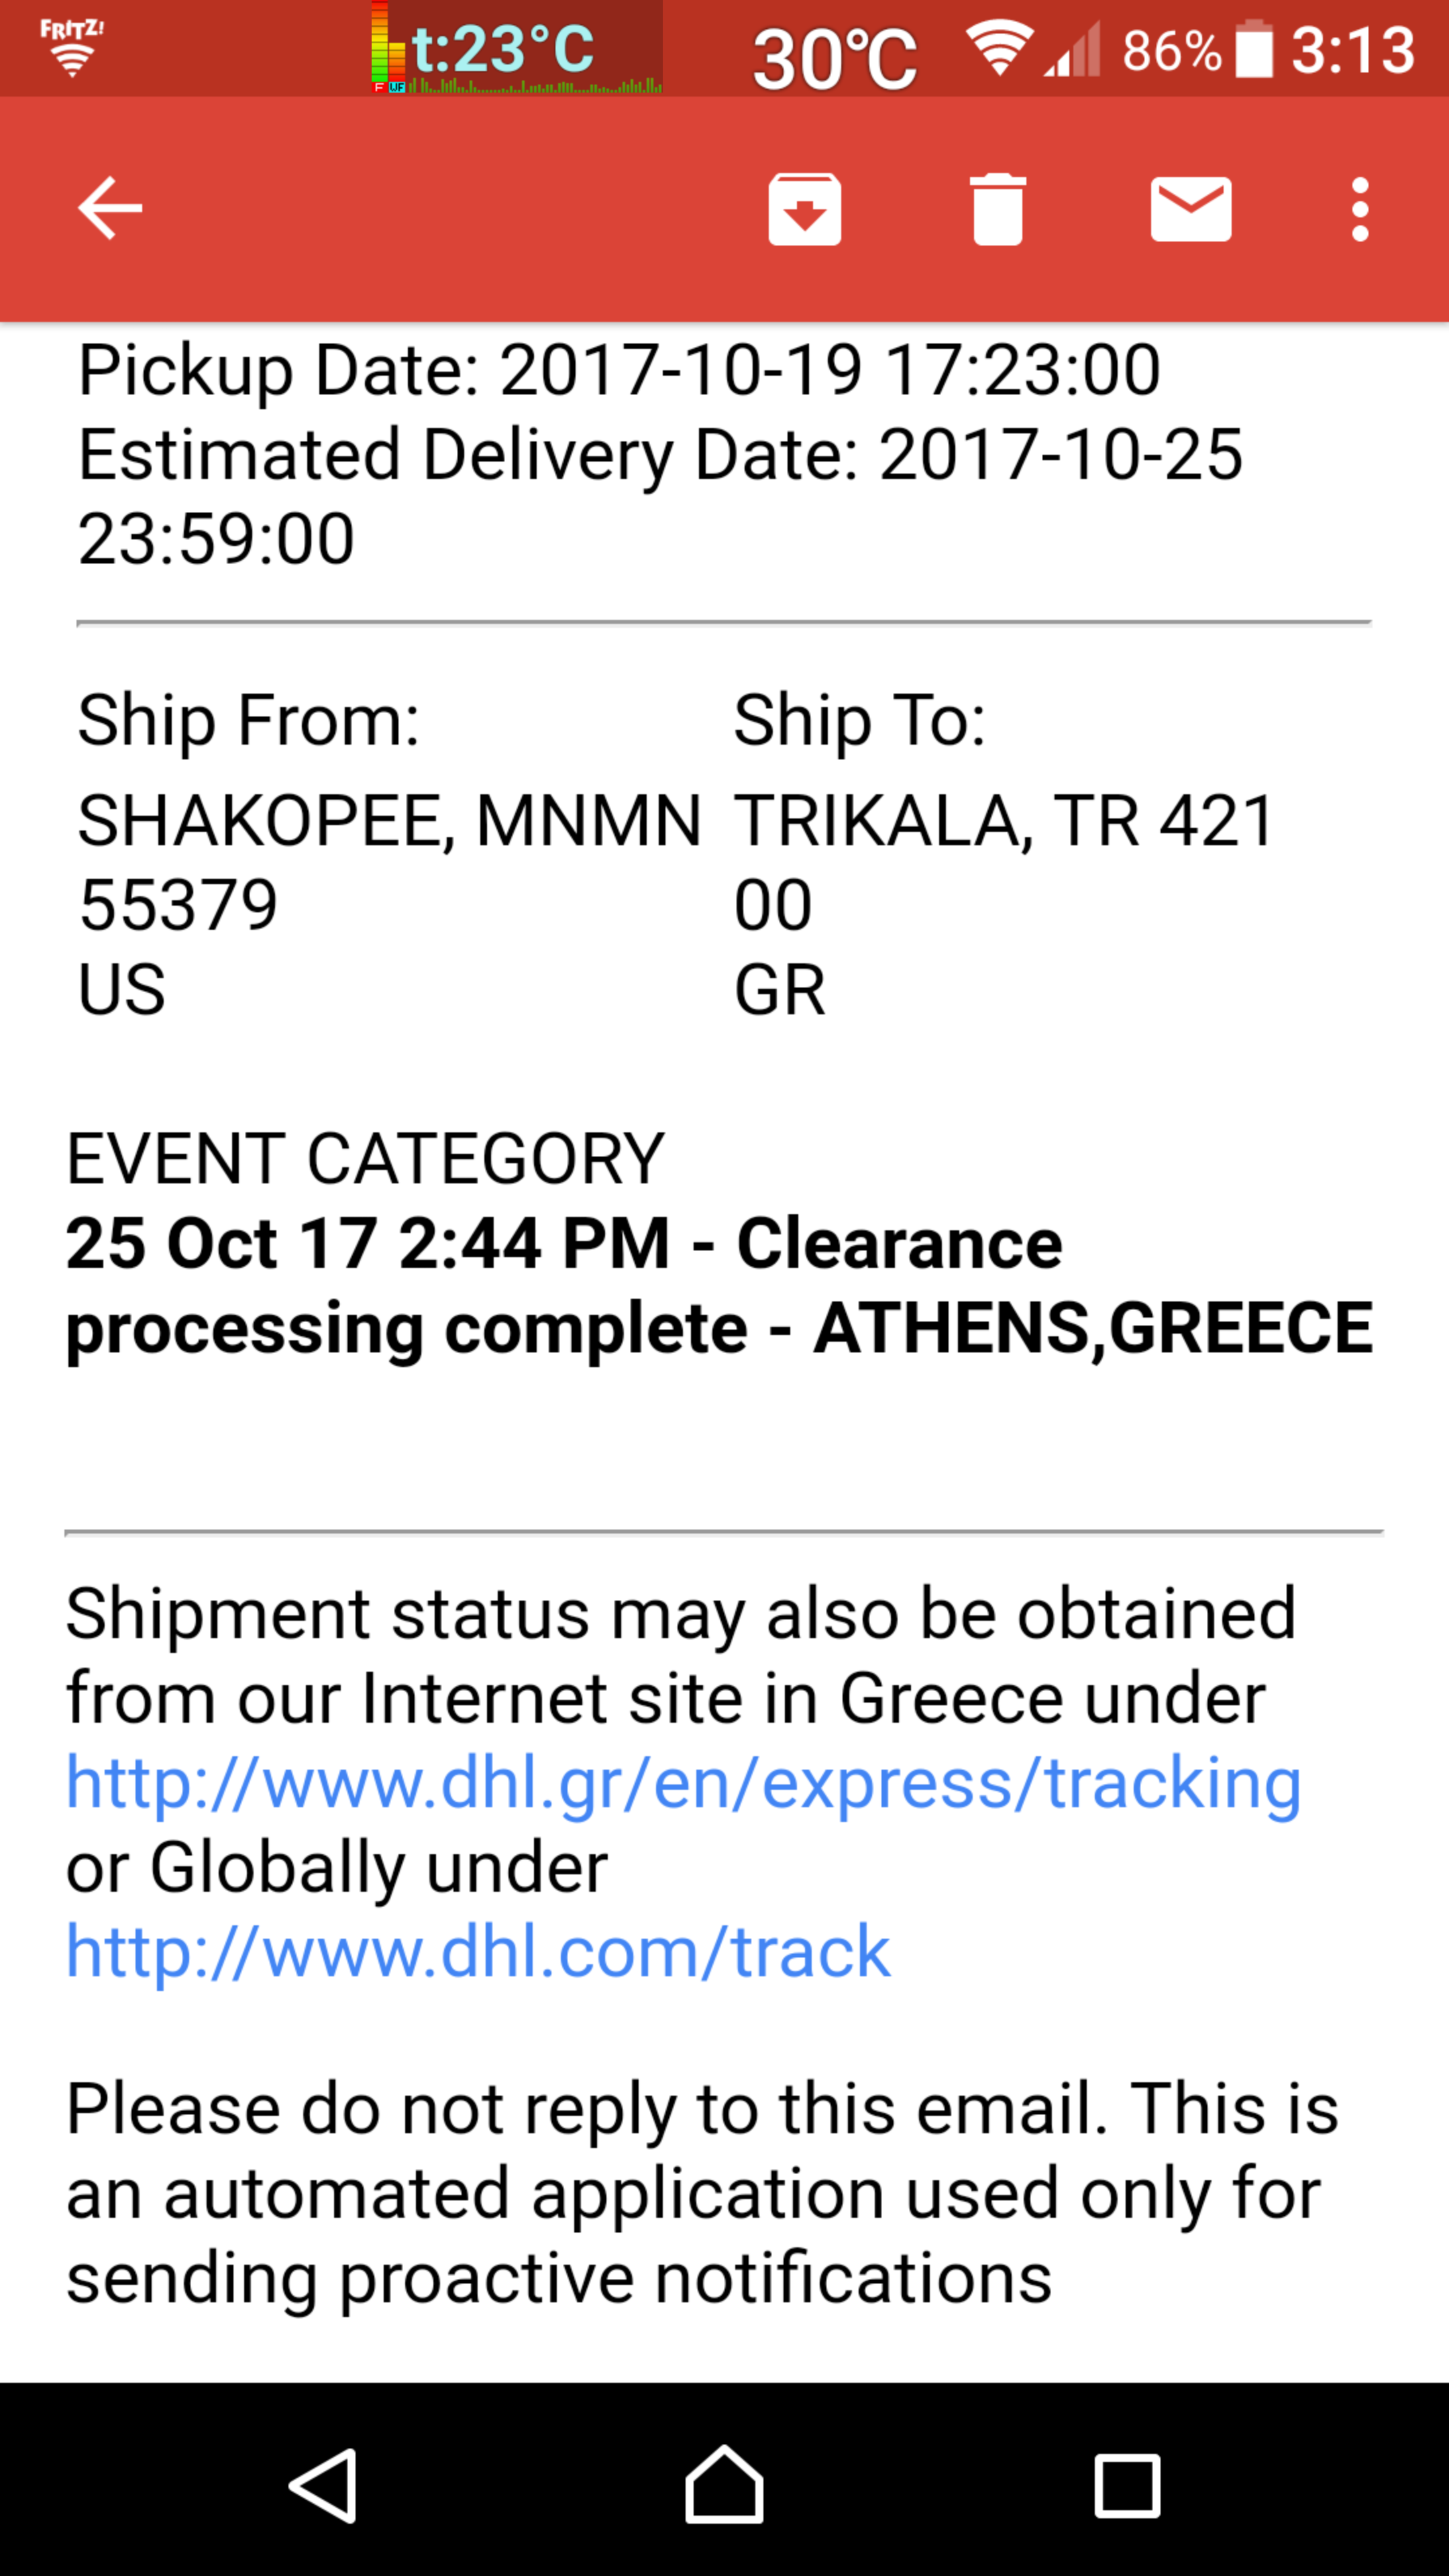Tap the 30°C temperature status indicator
This screenshot has width=1449, height=2576.
(834, 58)
